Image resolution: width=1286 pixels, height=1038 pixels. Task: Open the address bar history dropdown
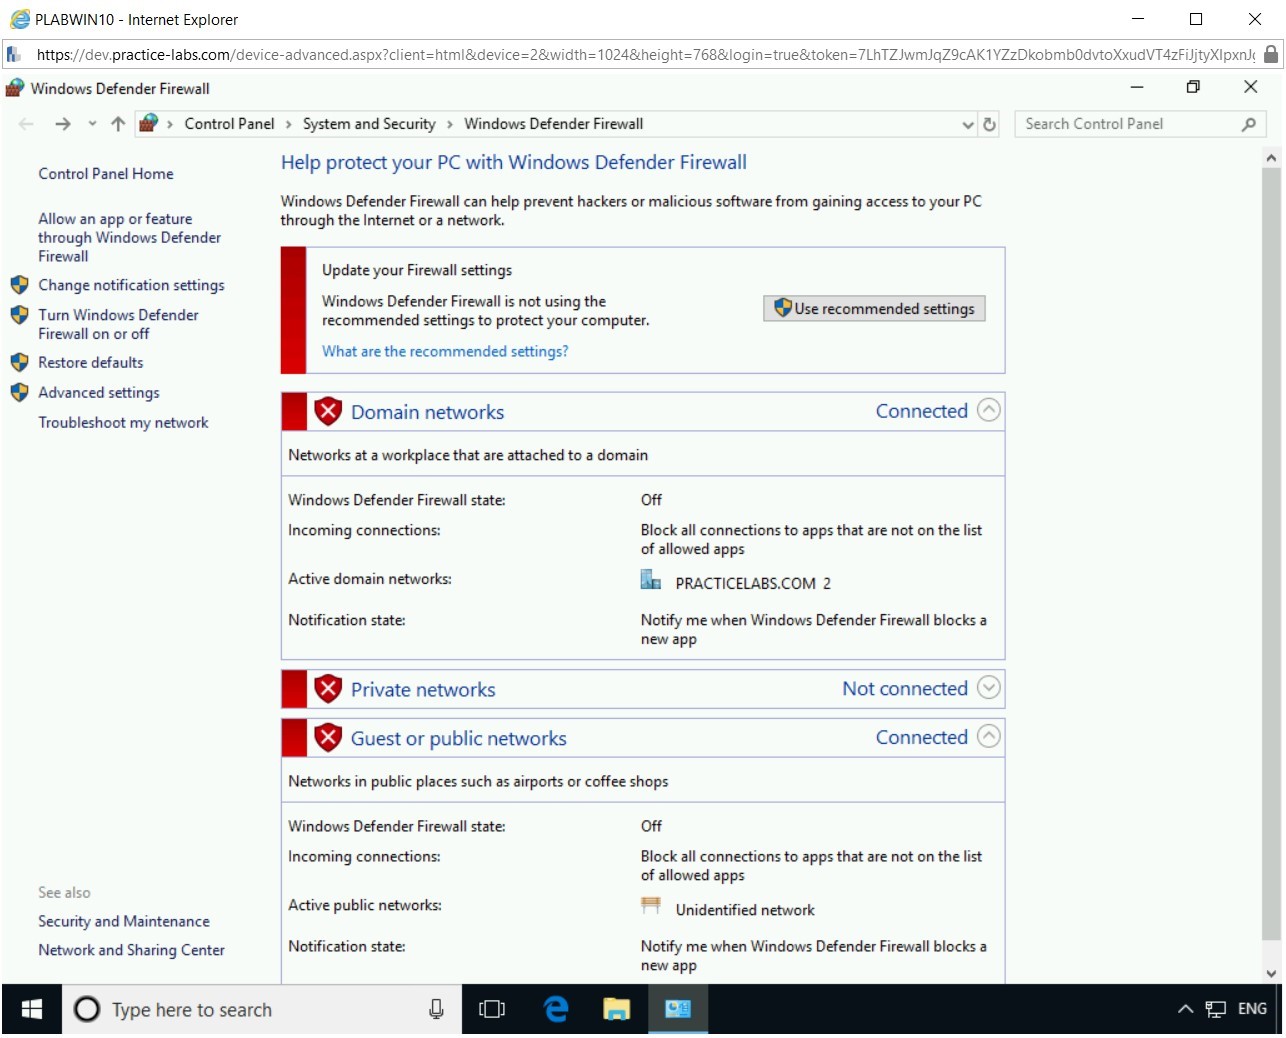pyautogui.click(x=967, y=125)
